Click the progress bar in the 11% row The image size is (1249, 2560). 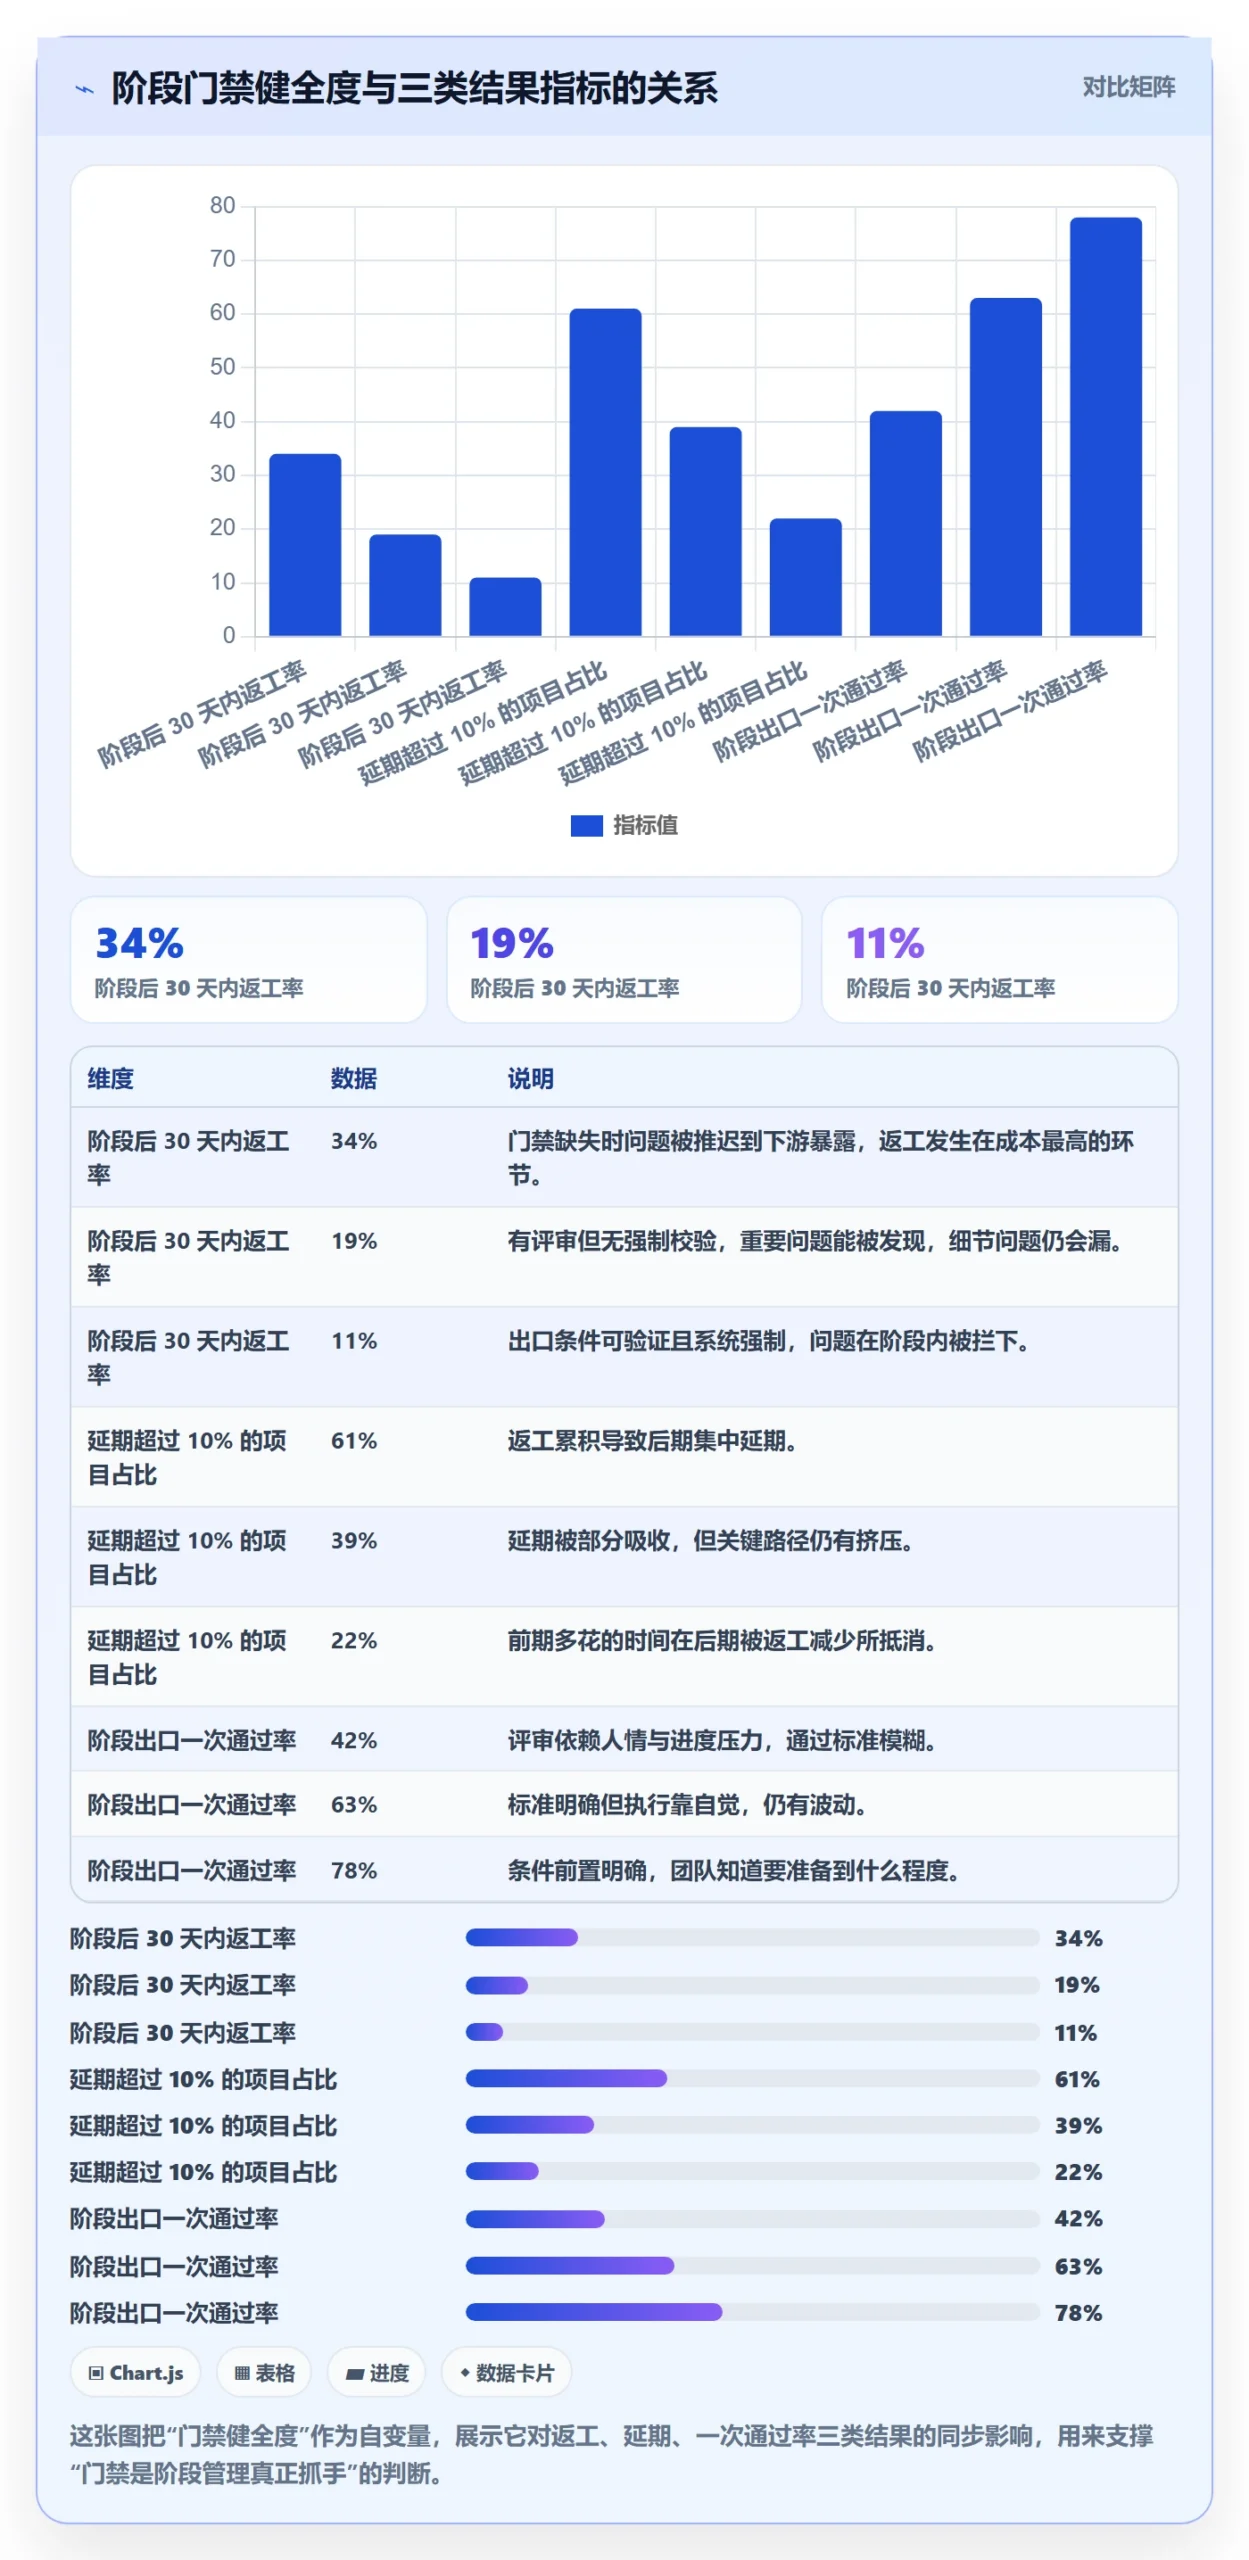(752, 2031)
